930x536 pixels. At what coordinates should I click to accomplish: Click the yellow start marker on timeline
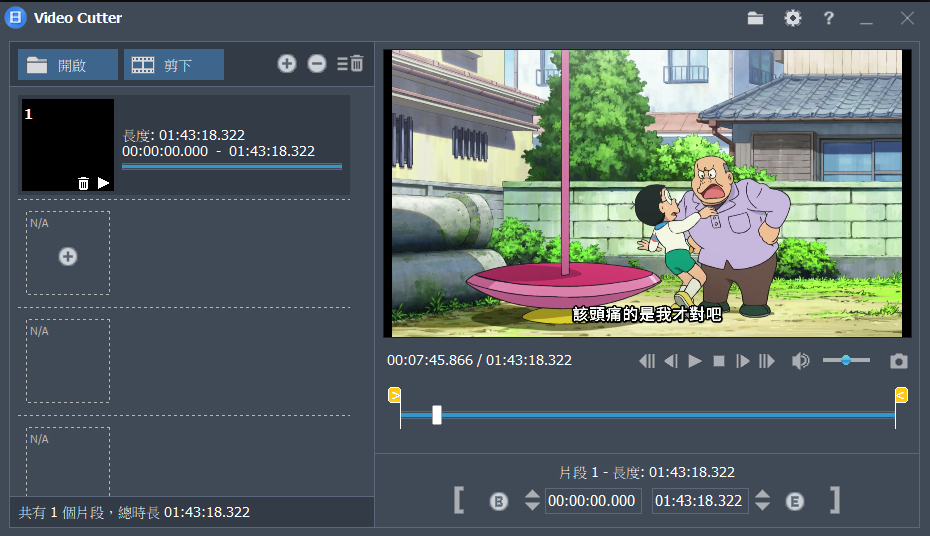(394, 395)
